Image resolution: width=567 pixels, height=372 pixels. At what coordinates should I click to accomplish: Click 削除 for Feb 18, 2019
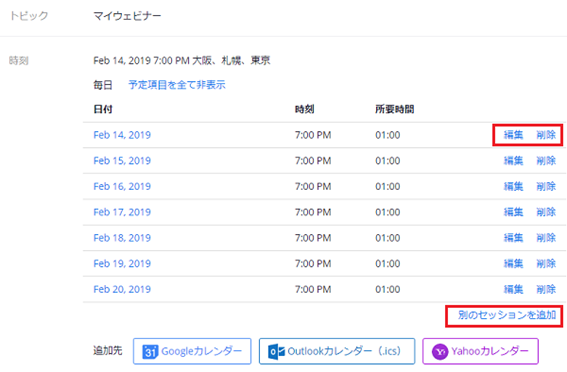pyautogui.click(x=546, y=238)
